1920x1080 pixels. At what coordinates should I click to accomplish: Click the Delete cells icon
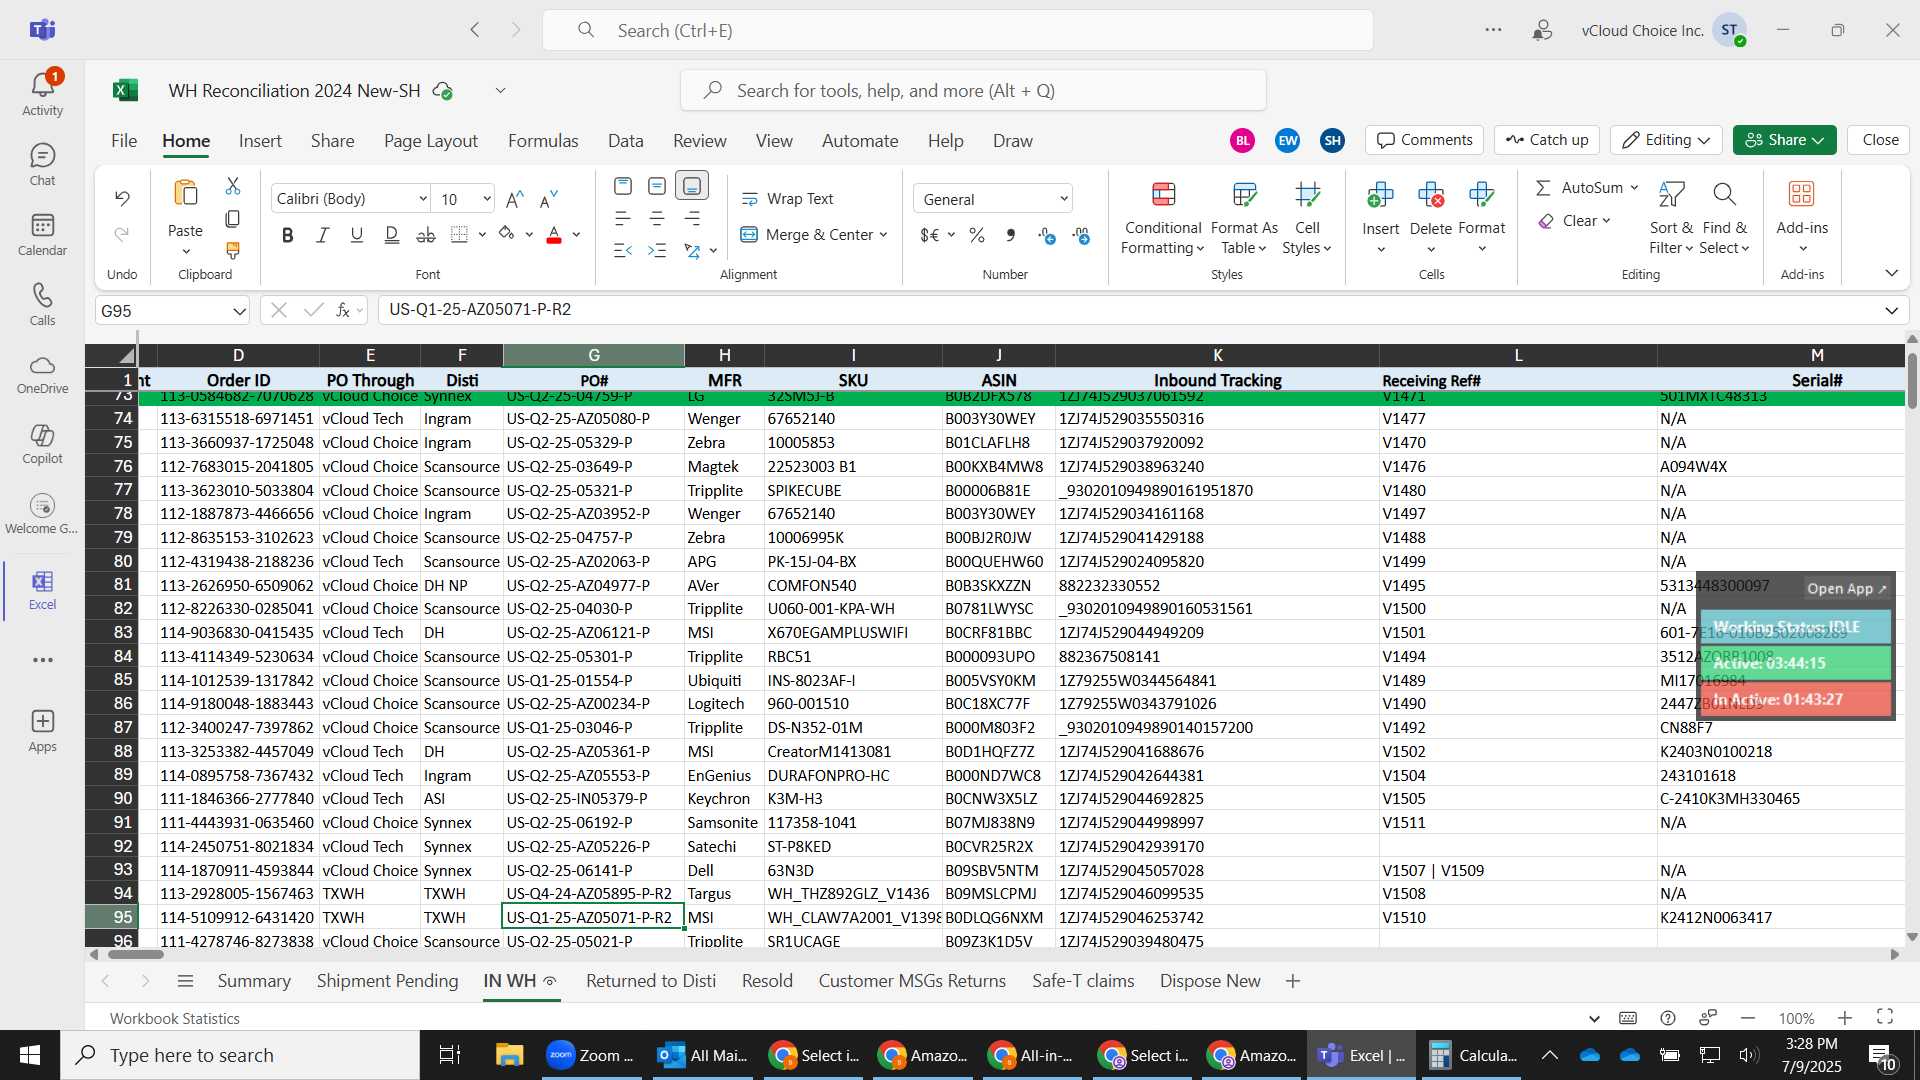coord(1431,195)
